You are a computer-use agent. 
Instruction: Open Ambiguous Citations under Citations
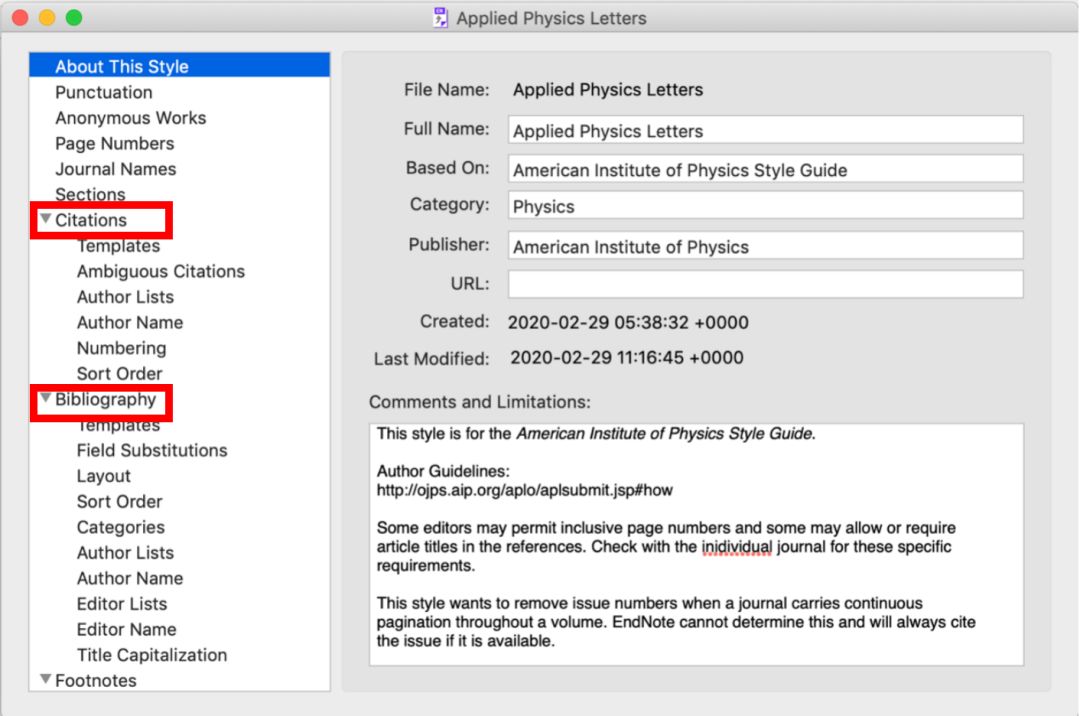[x=160, y=271]
